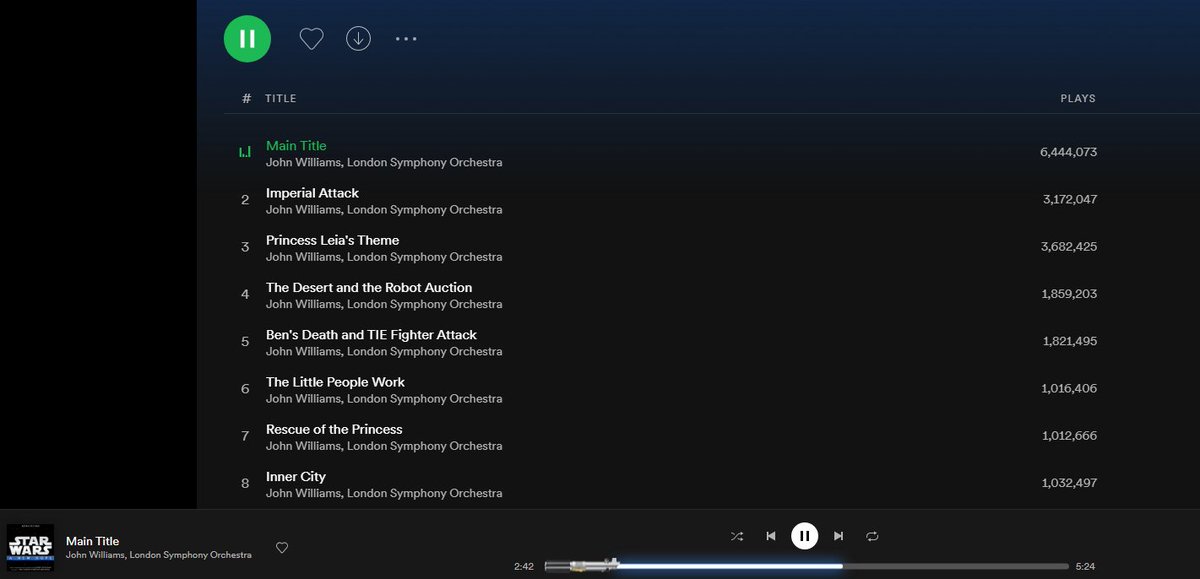Select the Imperial Attack track

click(x=312, y=193)
